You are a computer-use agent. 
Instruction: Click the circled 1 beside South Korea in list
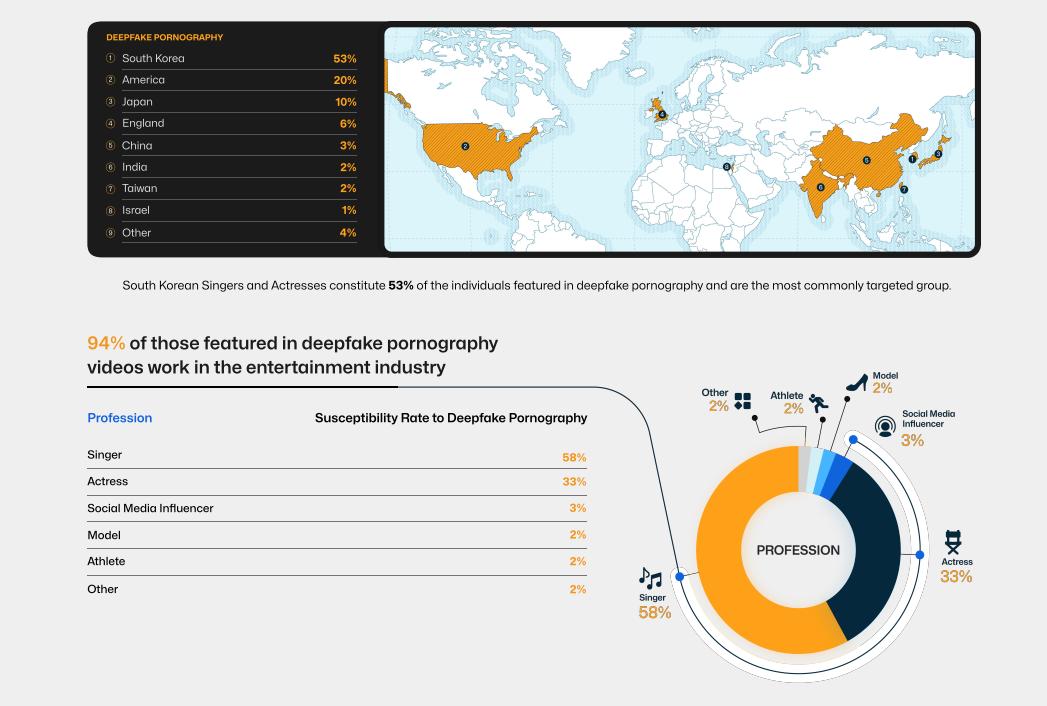coord(111,58)
